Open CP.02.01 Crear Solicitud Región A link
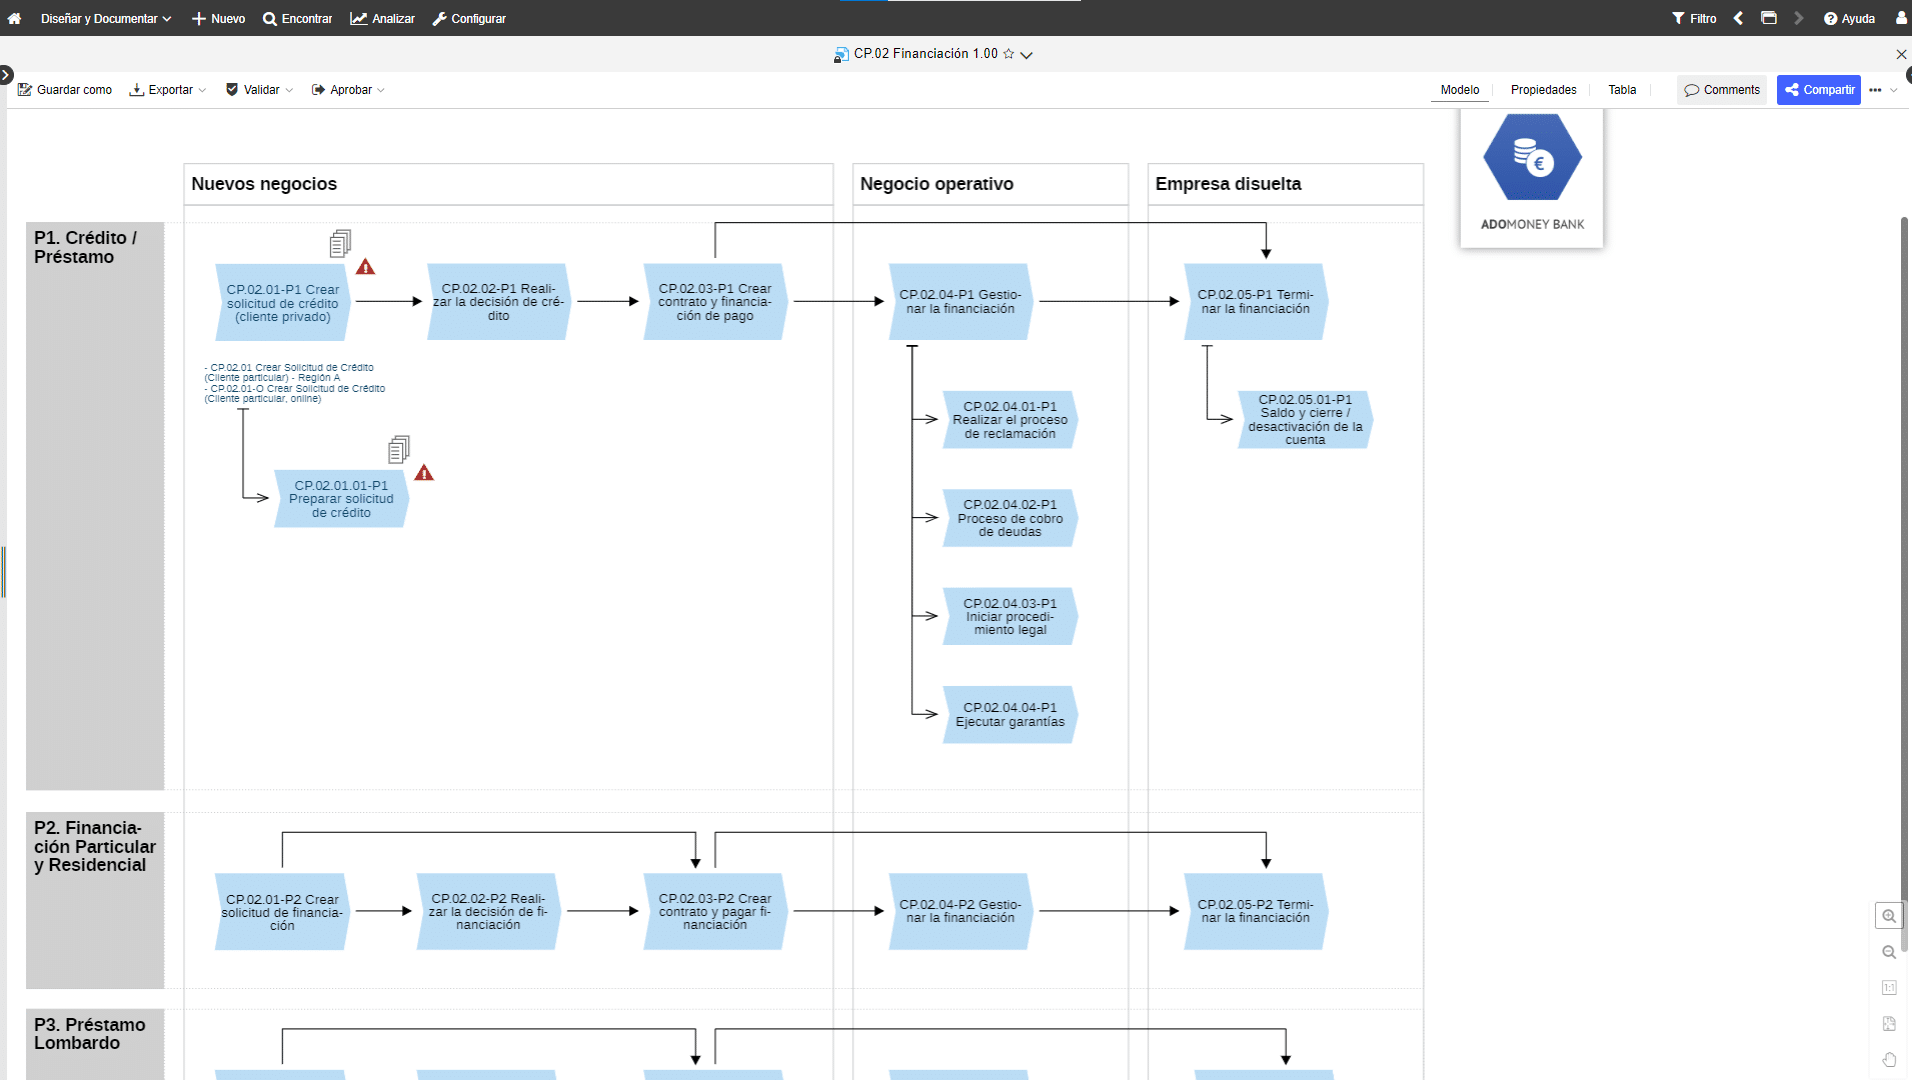The height and width of the screenshot is (1080, 1912). (x=290, y=373)
